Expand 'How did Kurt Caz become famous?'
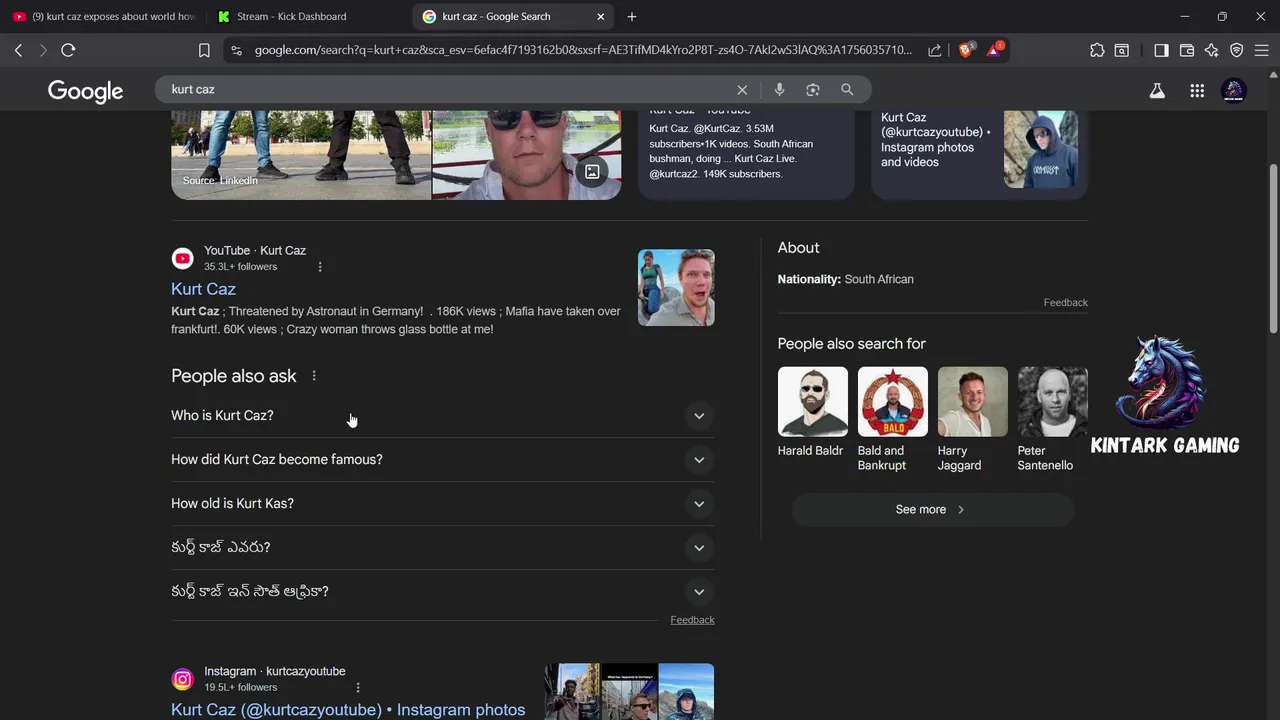The width and height of the screenshot is (1280, 720). click(x=442, y=460)
